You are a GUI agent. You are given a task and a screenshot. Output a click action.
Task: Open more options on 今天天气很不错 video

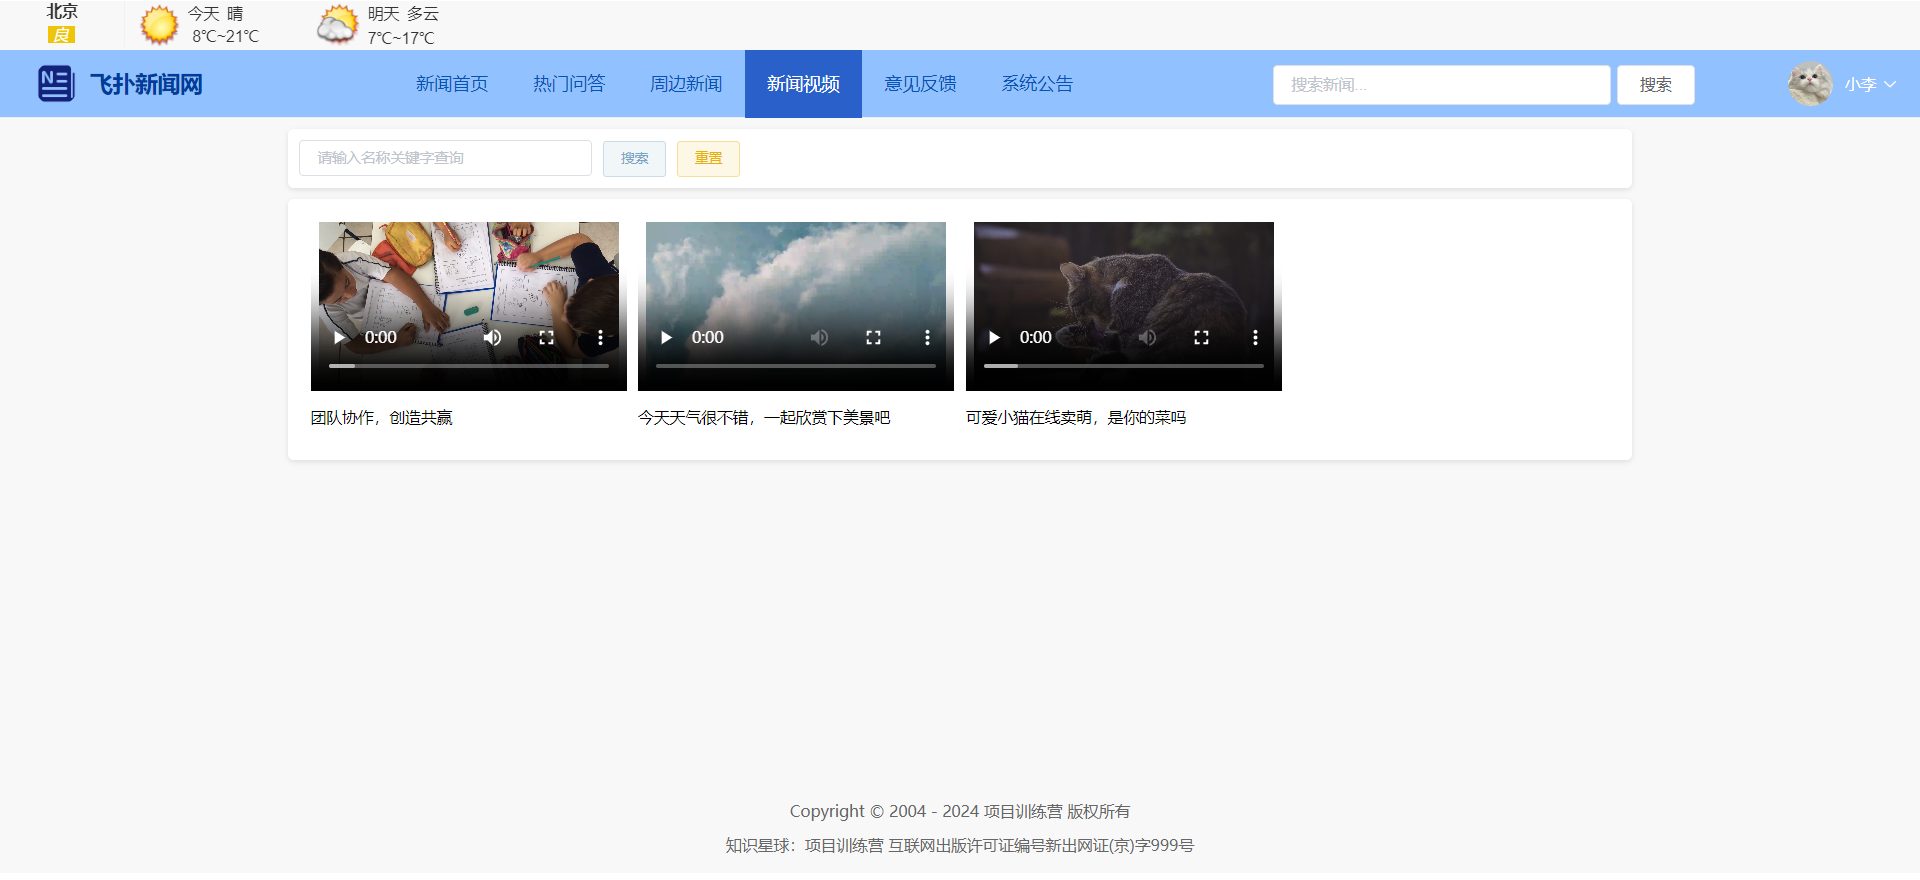tap(928, 338)
